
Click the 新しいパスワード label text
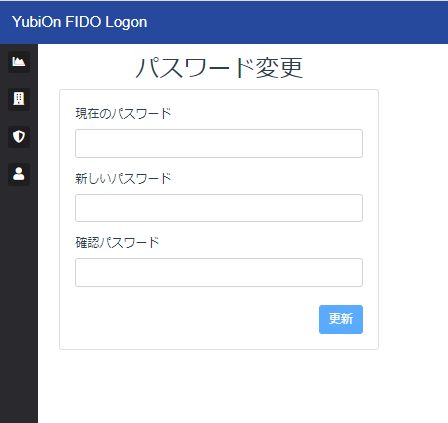[123, 179]
